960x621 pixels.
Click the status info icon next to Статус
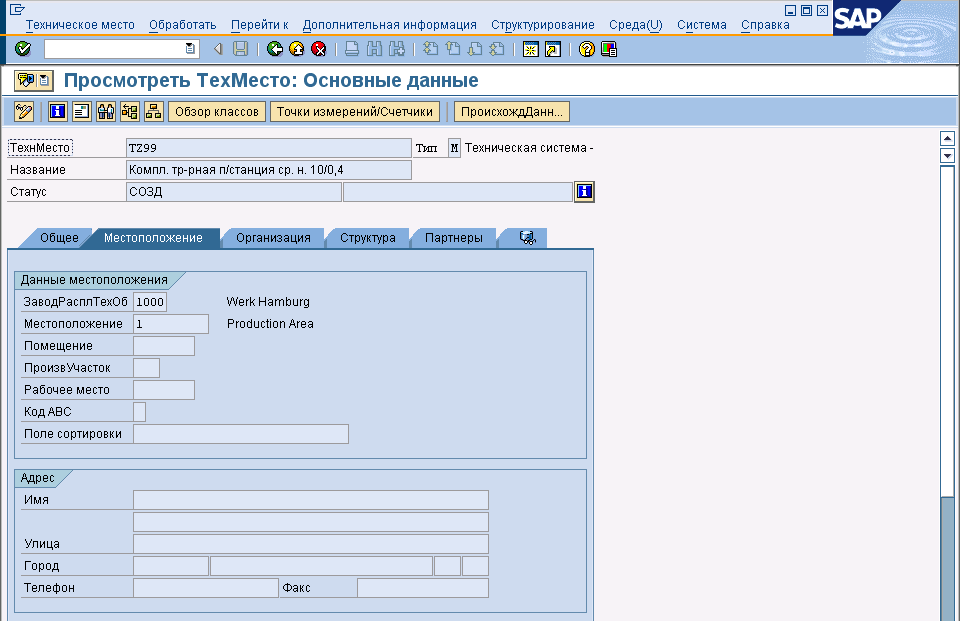point(584,192)
